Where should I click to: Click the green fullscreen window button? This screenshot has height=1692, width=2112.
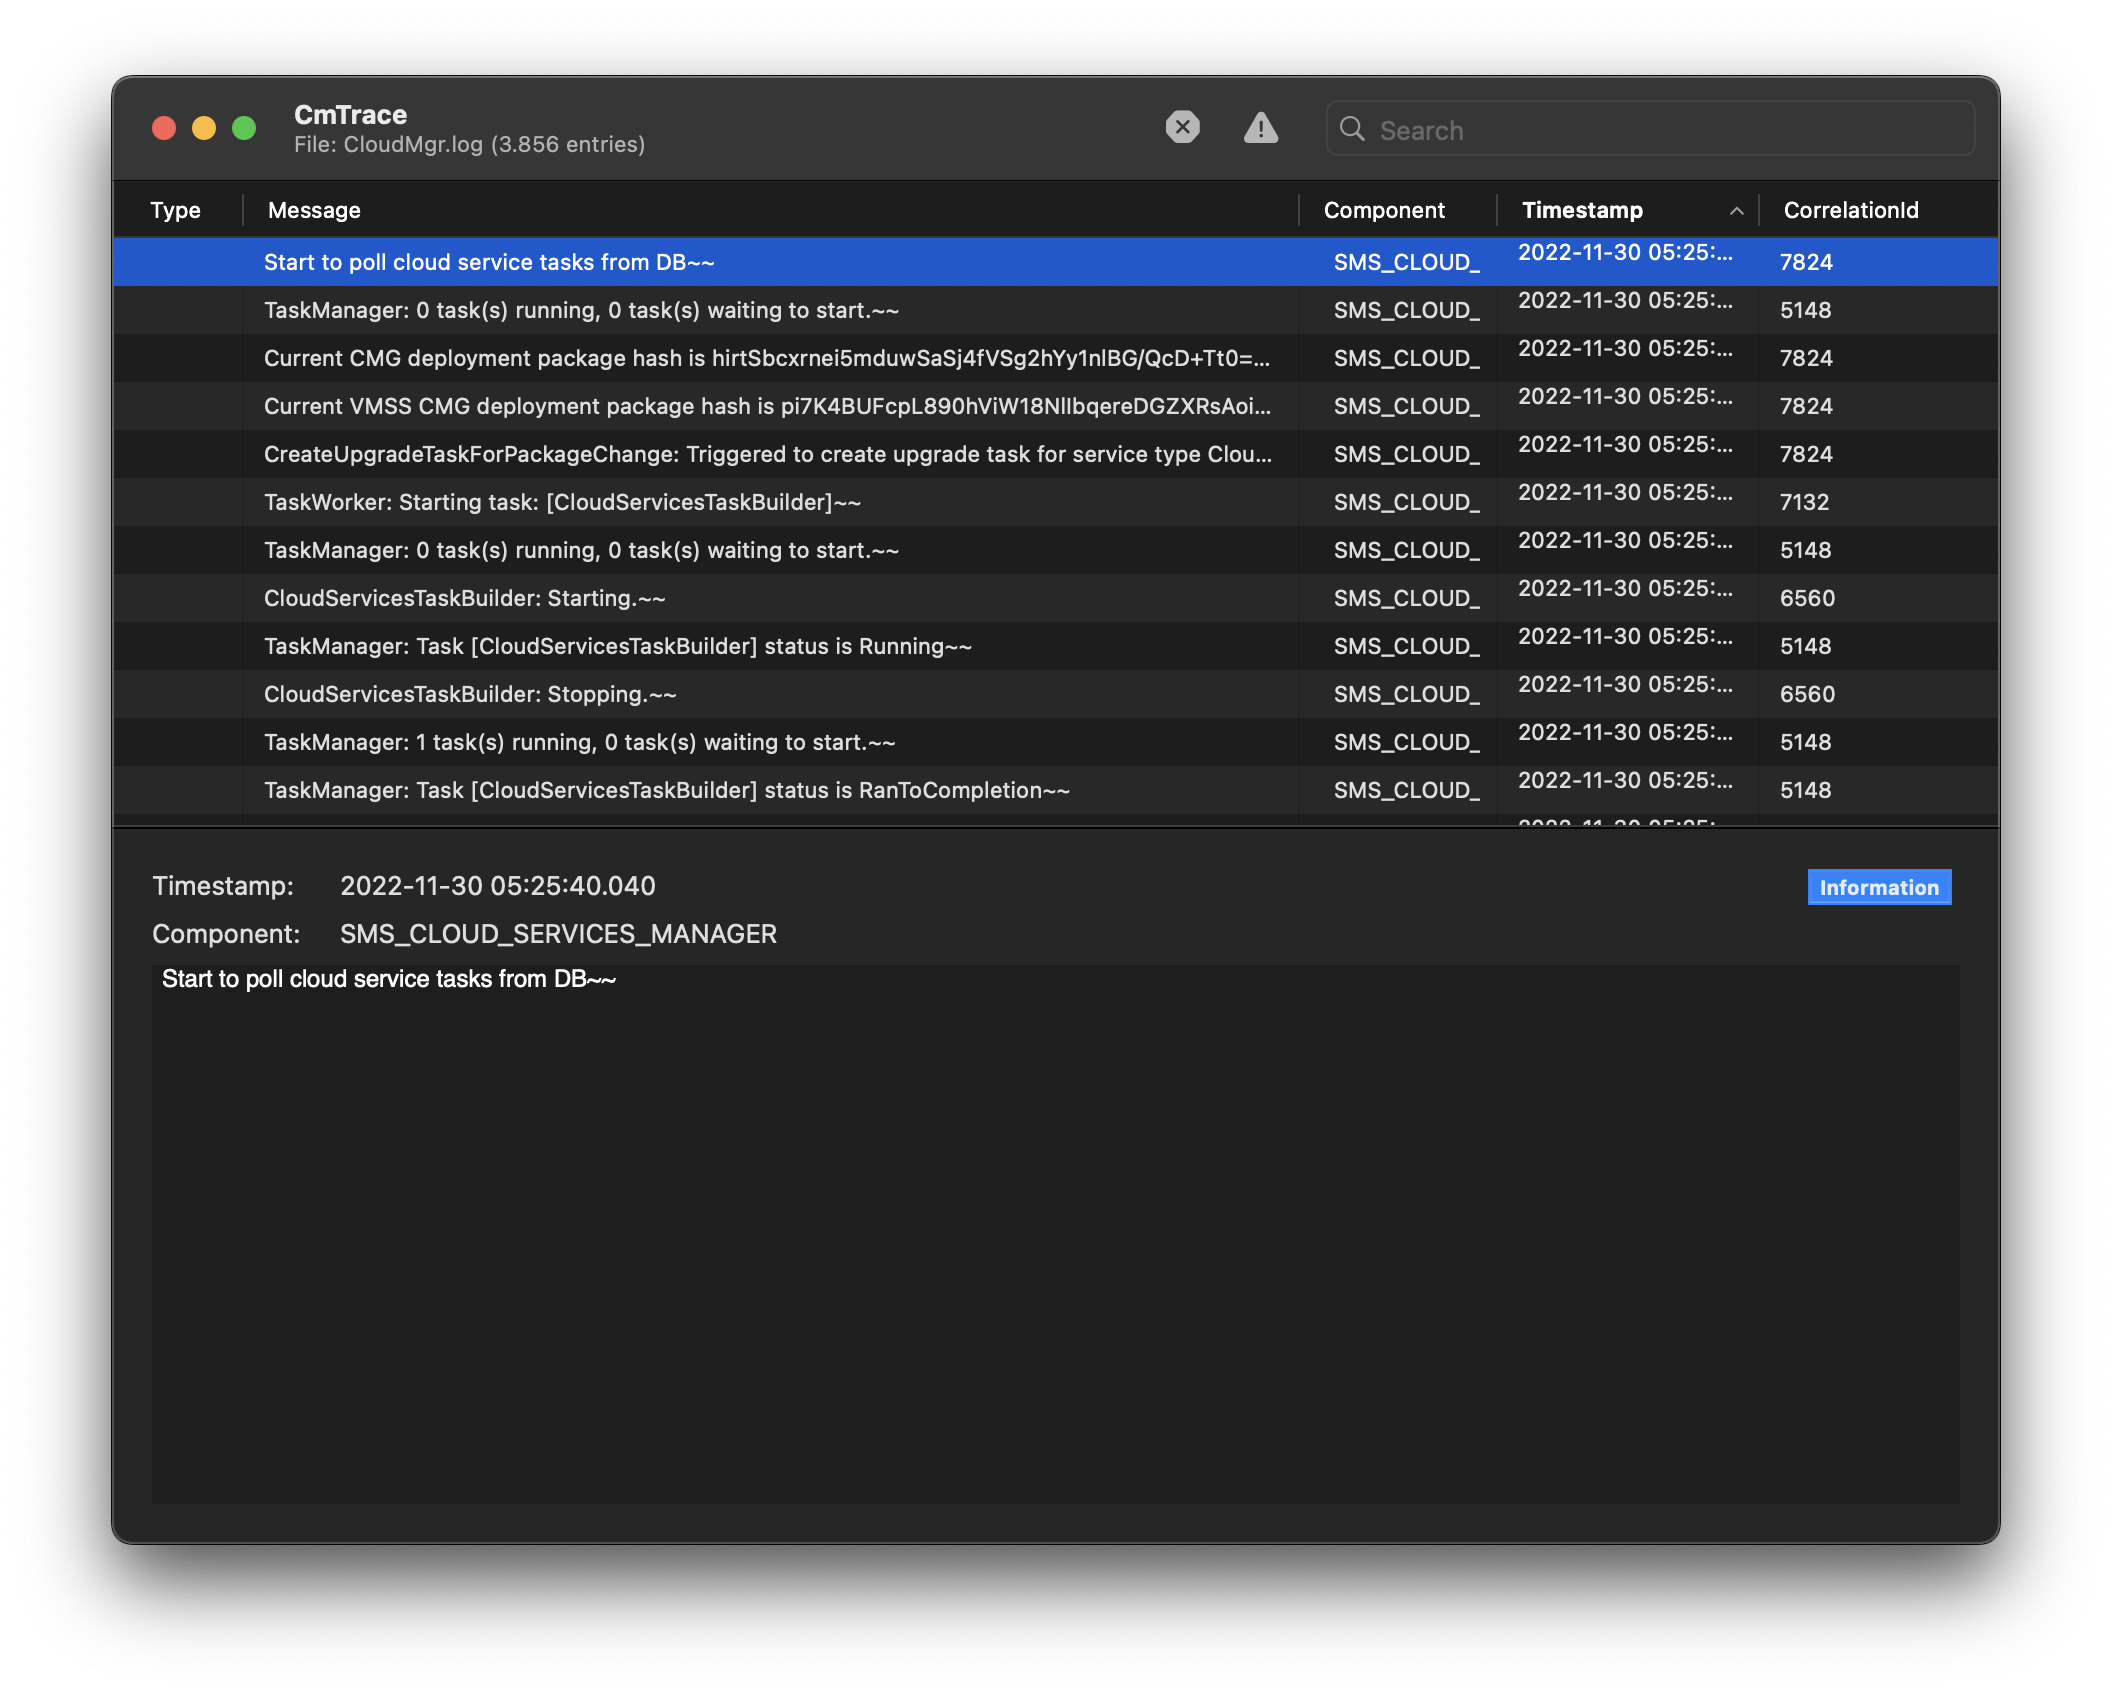pos(244,128)
